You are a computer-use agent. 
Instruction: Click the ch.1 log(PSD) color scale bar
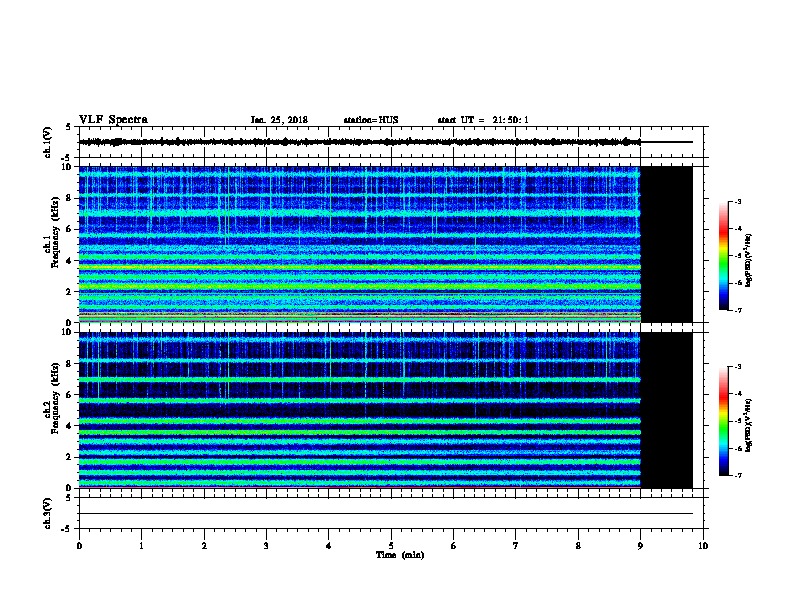723,256
